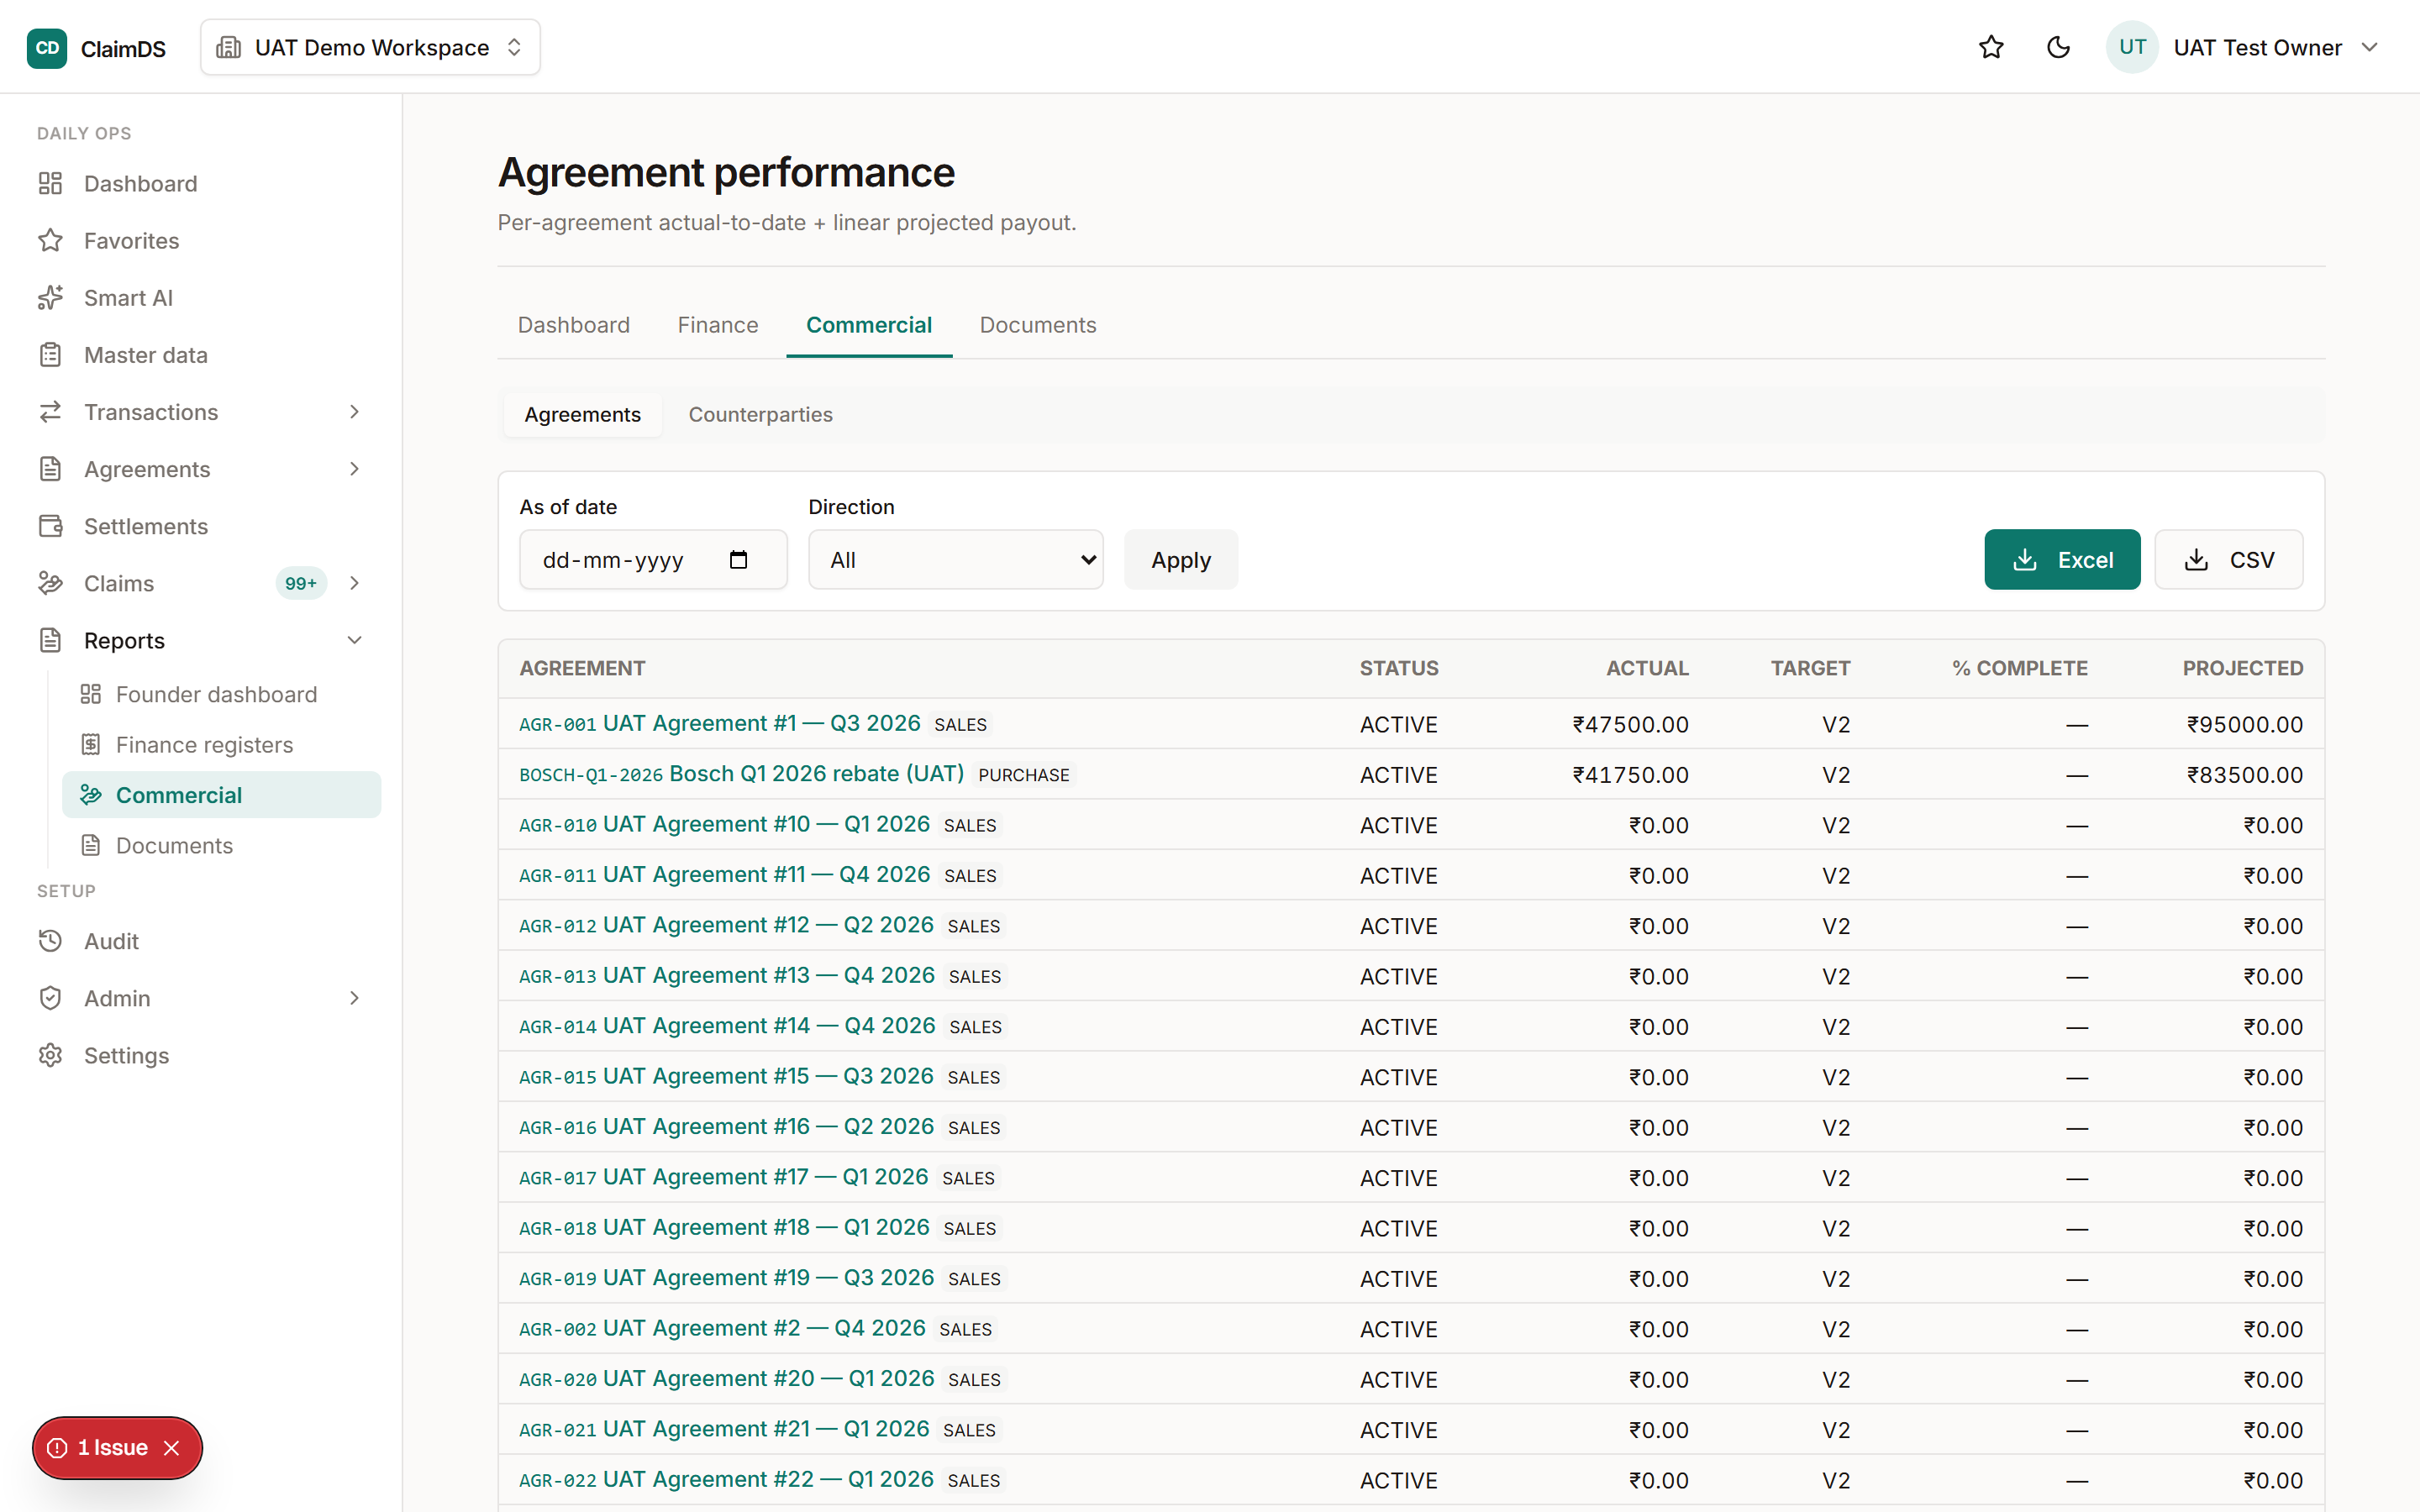The height and width of the screenshot is (1512, 2420).
Task: Export to CSV
Action: (2229, 560)
